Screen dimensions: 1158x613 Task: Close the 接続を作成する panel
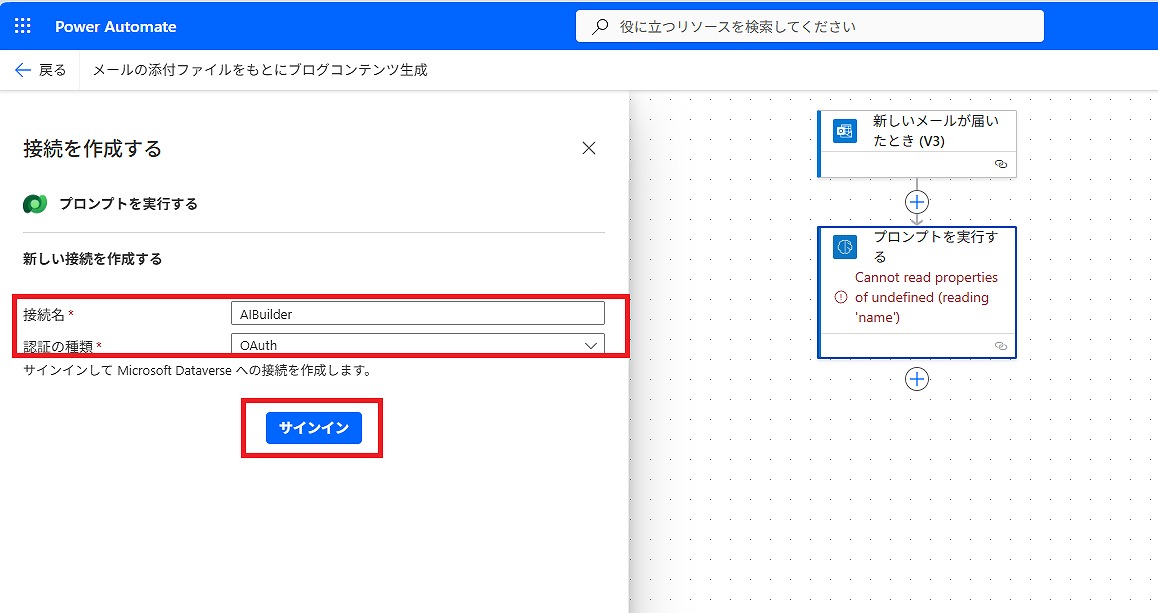pos(589,148)
